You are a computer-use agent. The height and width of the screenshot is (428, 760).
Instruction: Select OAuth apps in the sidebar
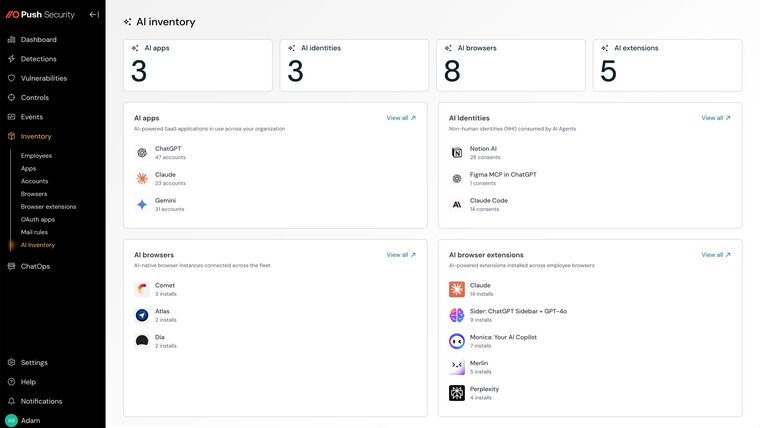click(x=38, y=219)
